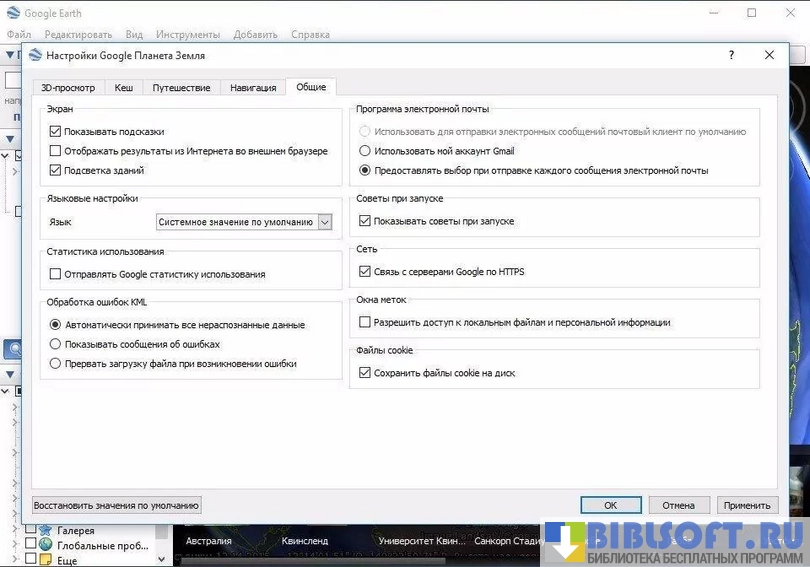Image resolution: width=810 pixels, height=567 pixels.
Task: Click the Галерея star layer icon
Action: 47,530
